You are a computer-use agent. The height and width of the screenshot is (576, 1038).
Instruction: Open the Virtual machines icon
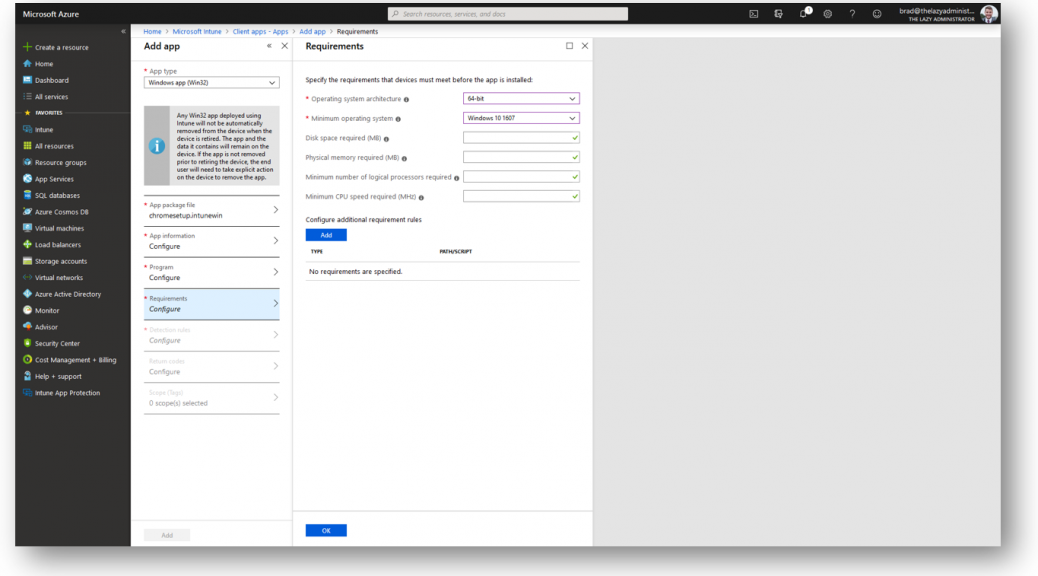pos(27,228)
